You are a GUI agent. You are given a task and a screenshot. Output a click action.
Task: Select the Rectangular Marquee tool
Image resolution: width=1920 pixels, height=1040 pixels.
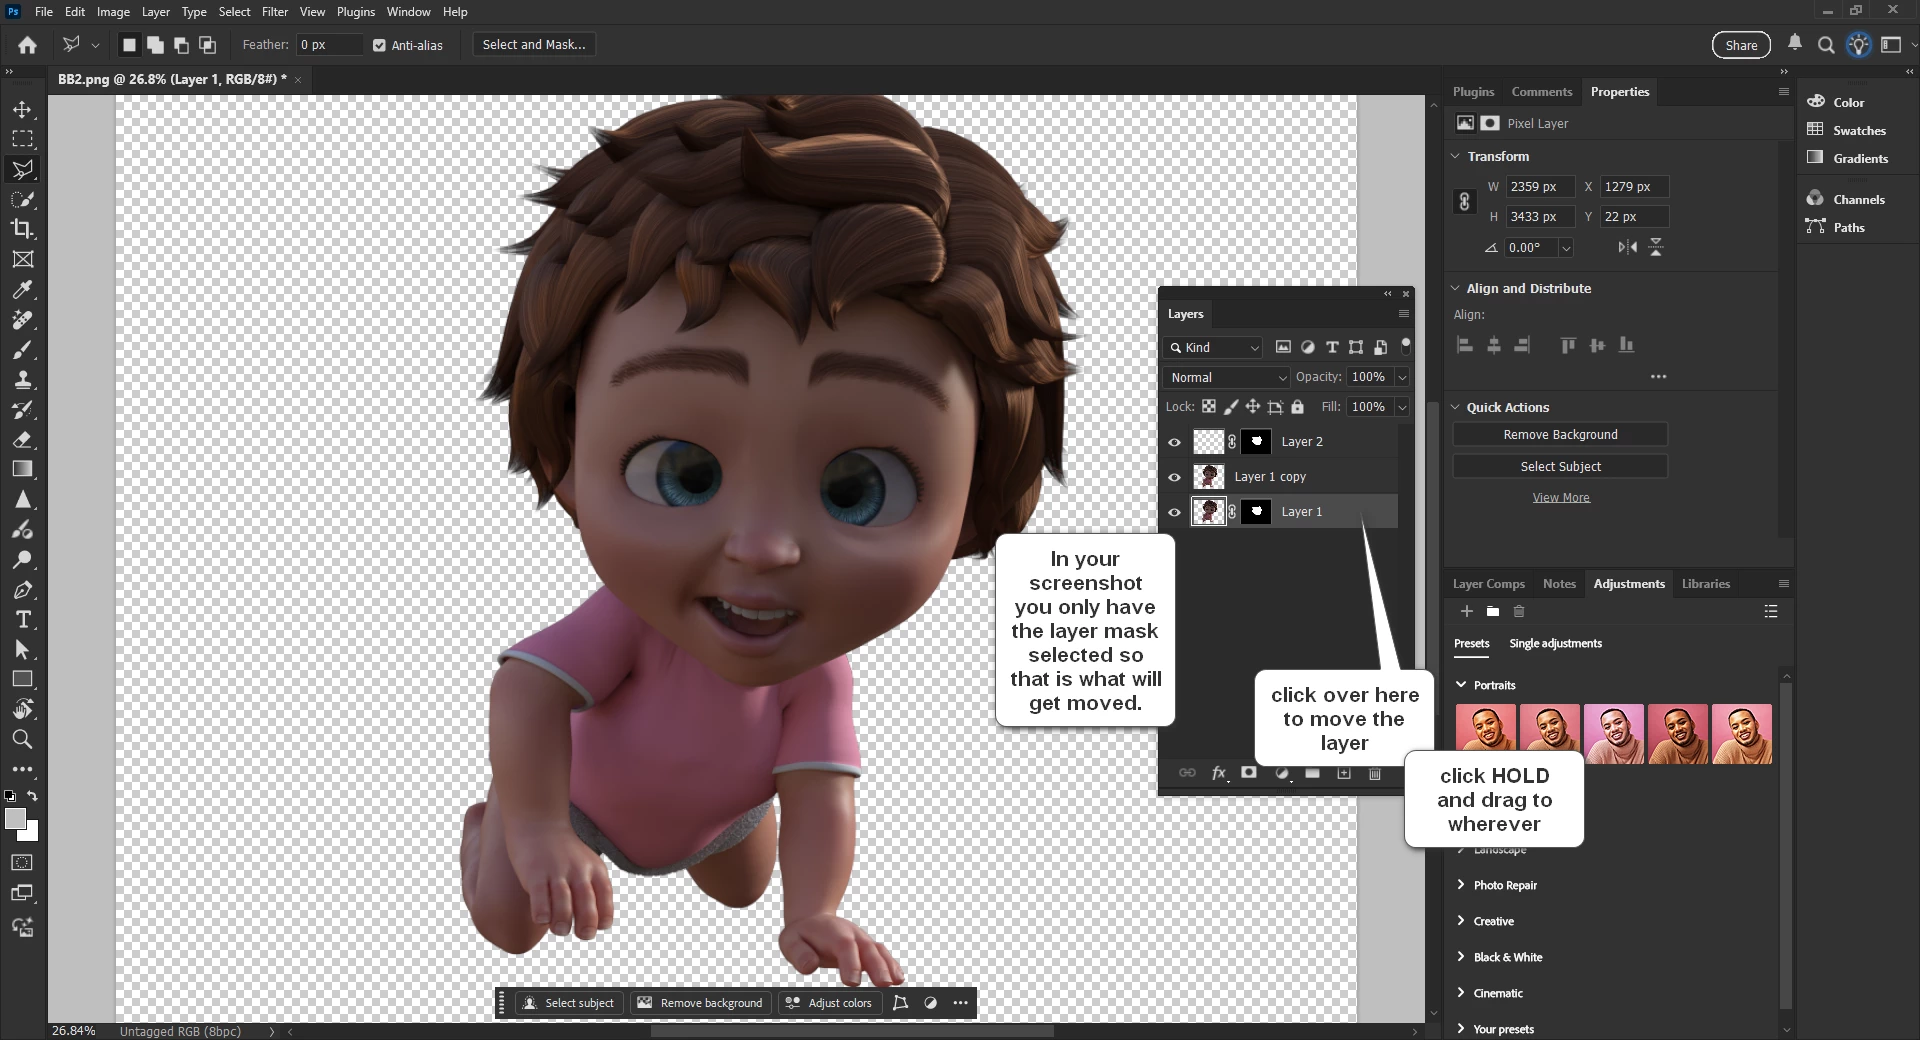point(22,139)
